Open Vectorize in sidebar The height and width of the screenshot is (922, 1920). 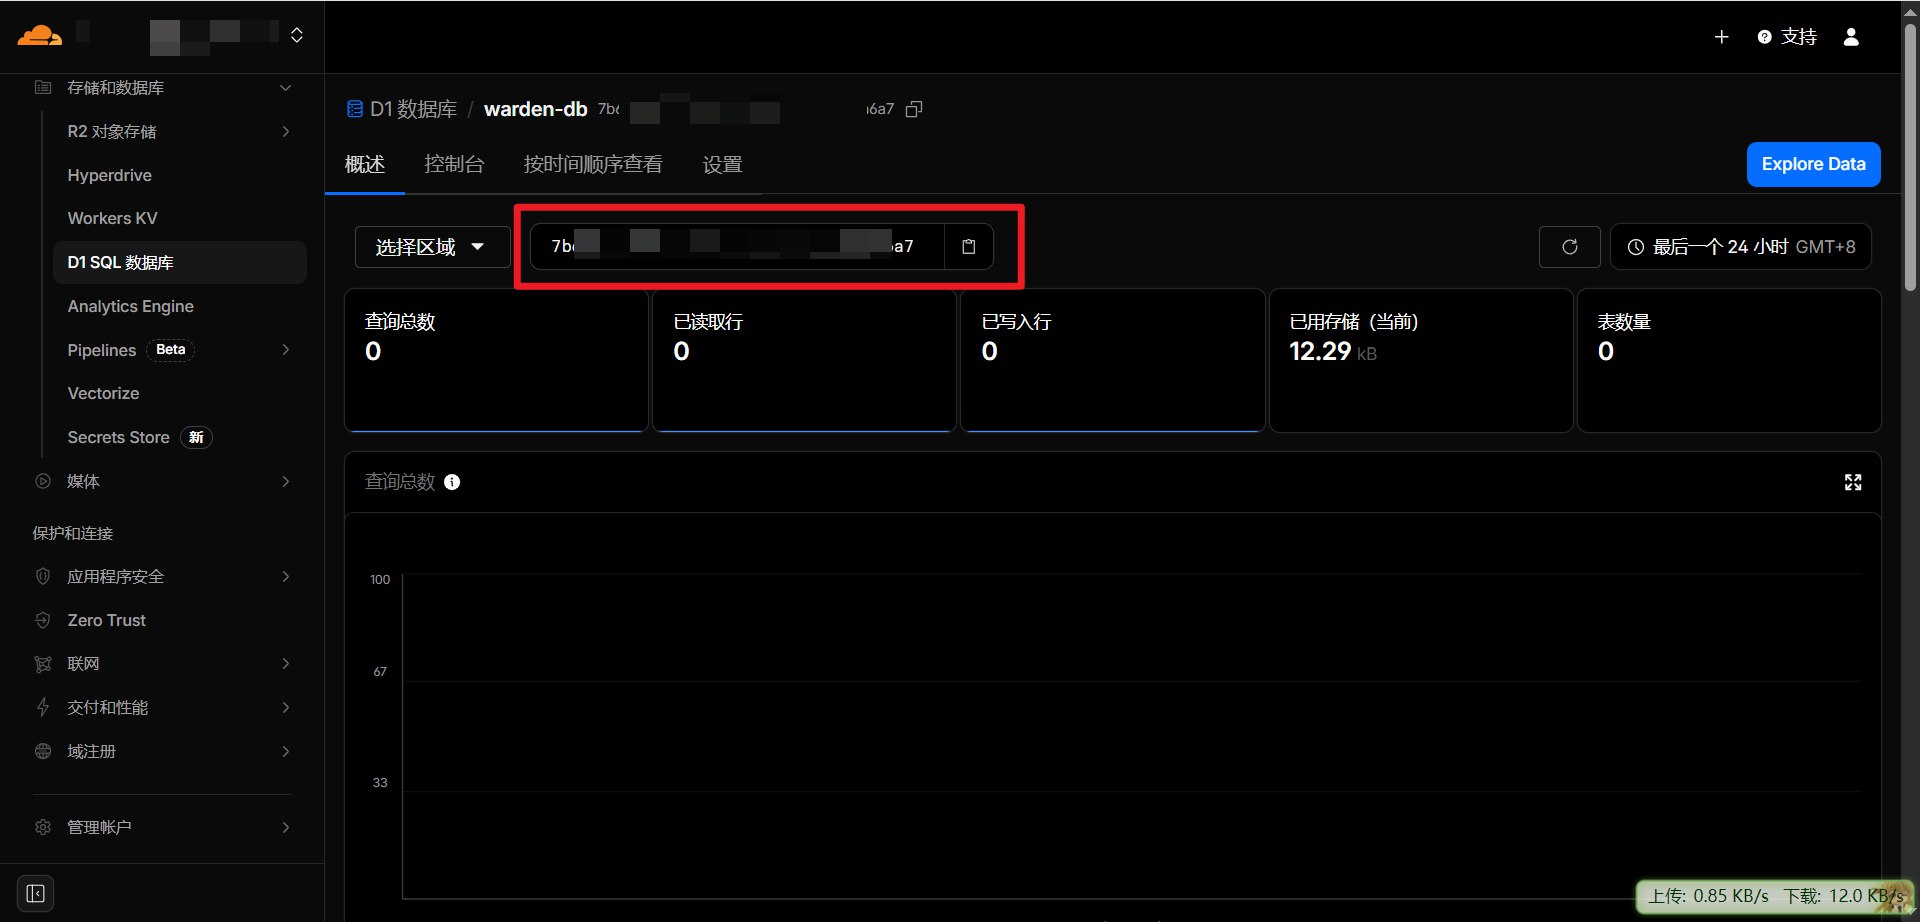103,393
